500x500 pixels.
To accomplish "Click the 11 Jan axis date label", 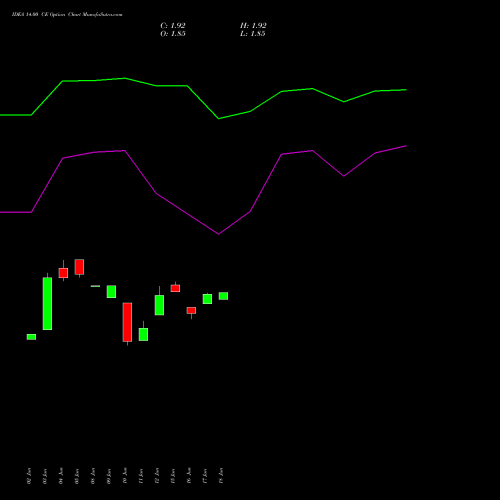I will (x=141, y=476).
